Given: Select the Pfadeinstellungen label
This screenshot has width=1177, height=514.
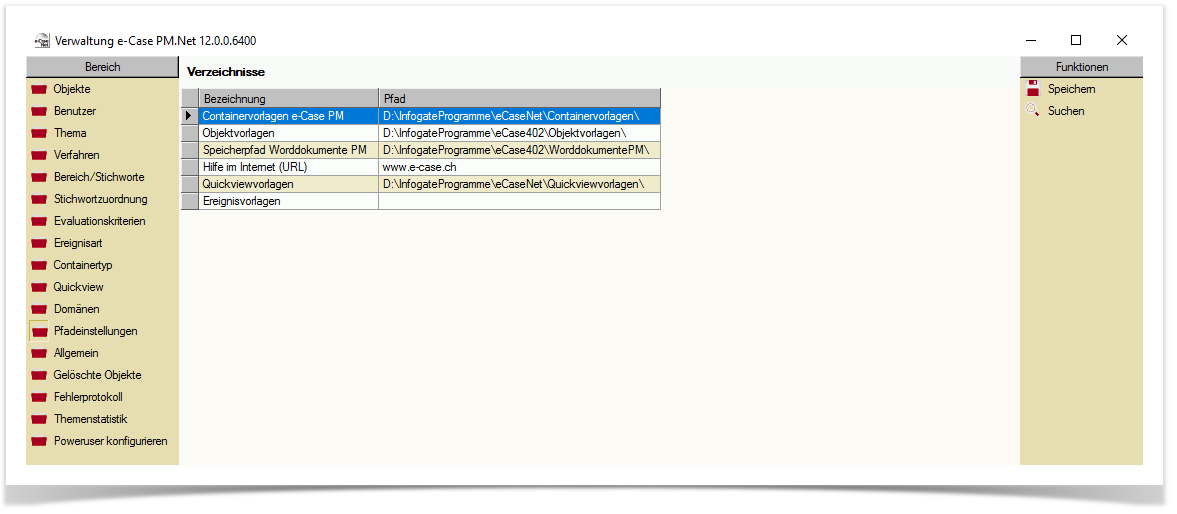Looking at the screenshot, I should [x=95, y=332].
